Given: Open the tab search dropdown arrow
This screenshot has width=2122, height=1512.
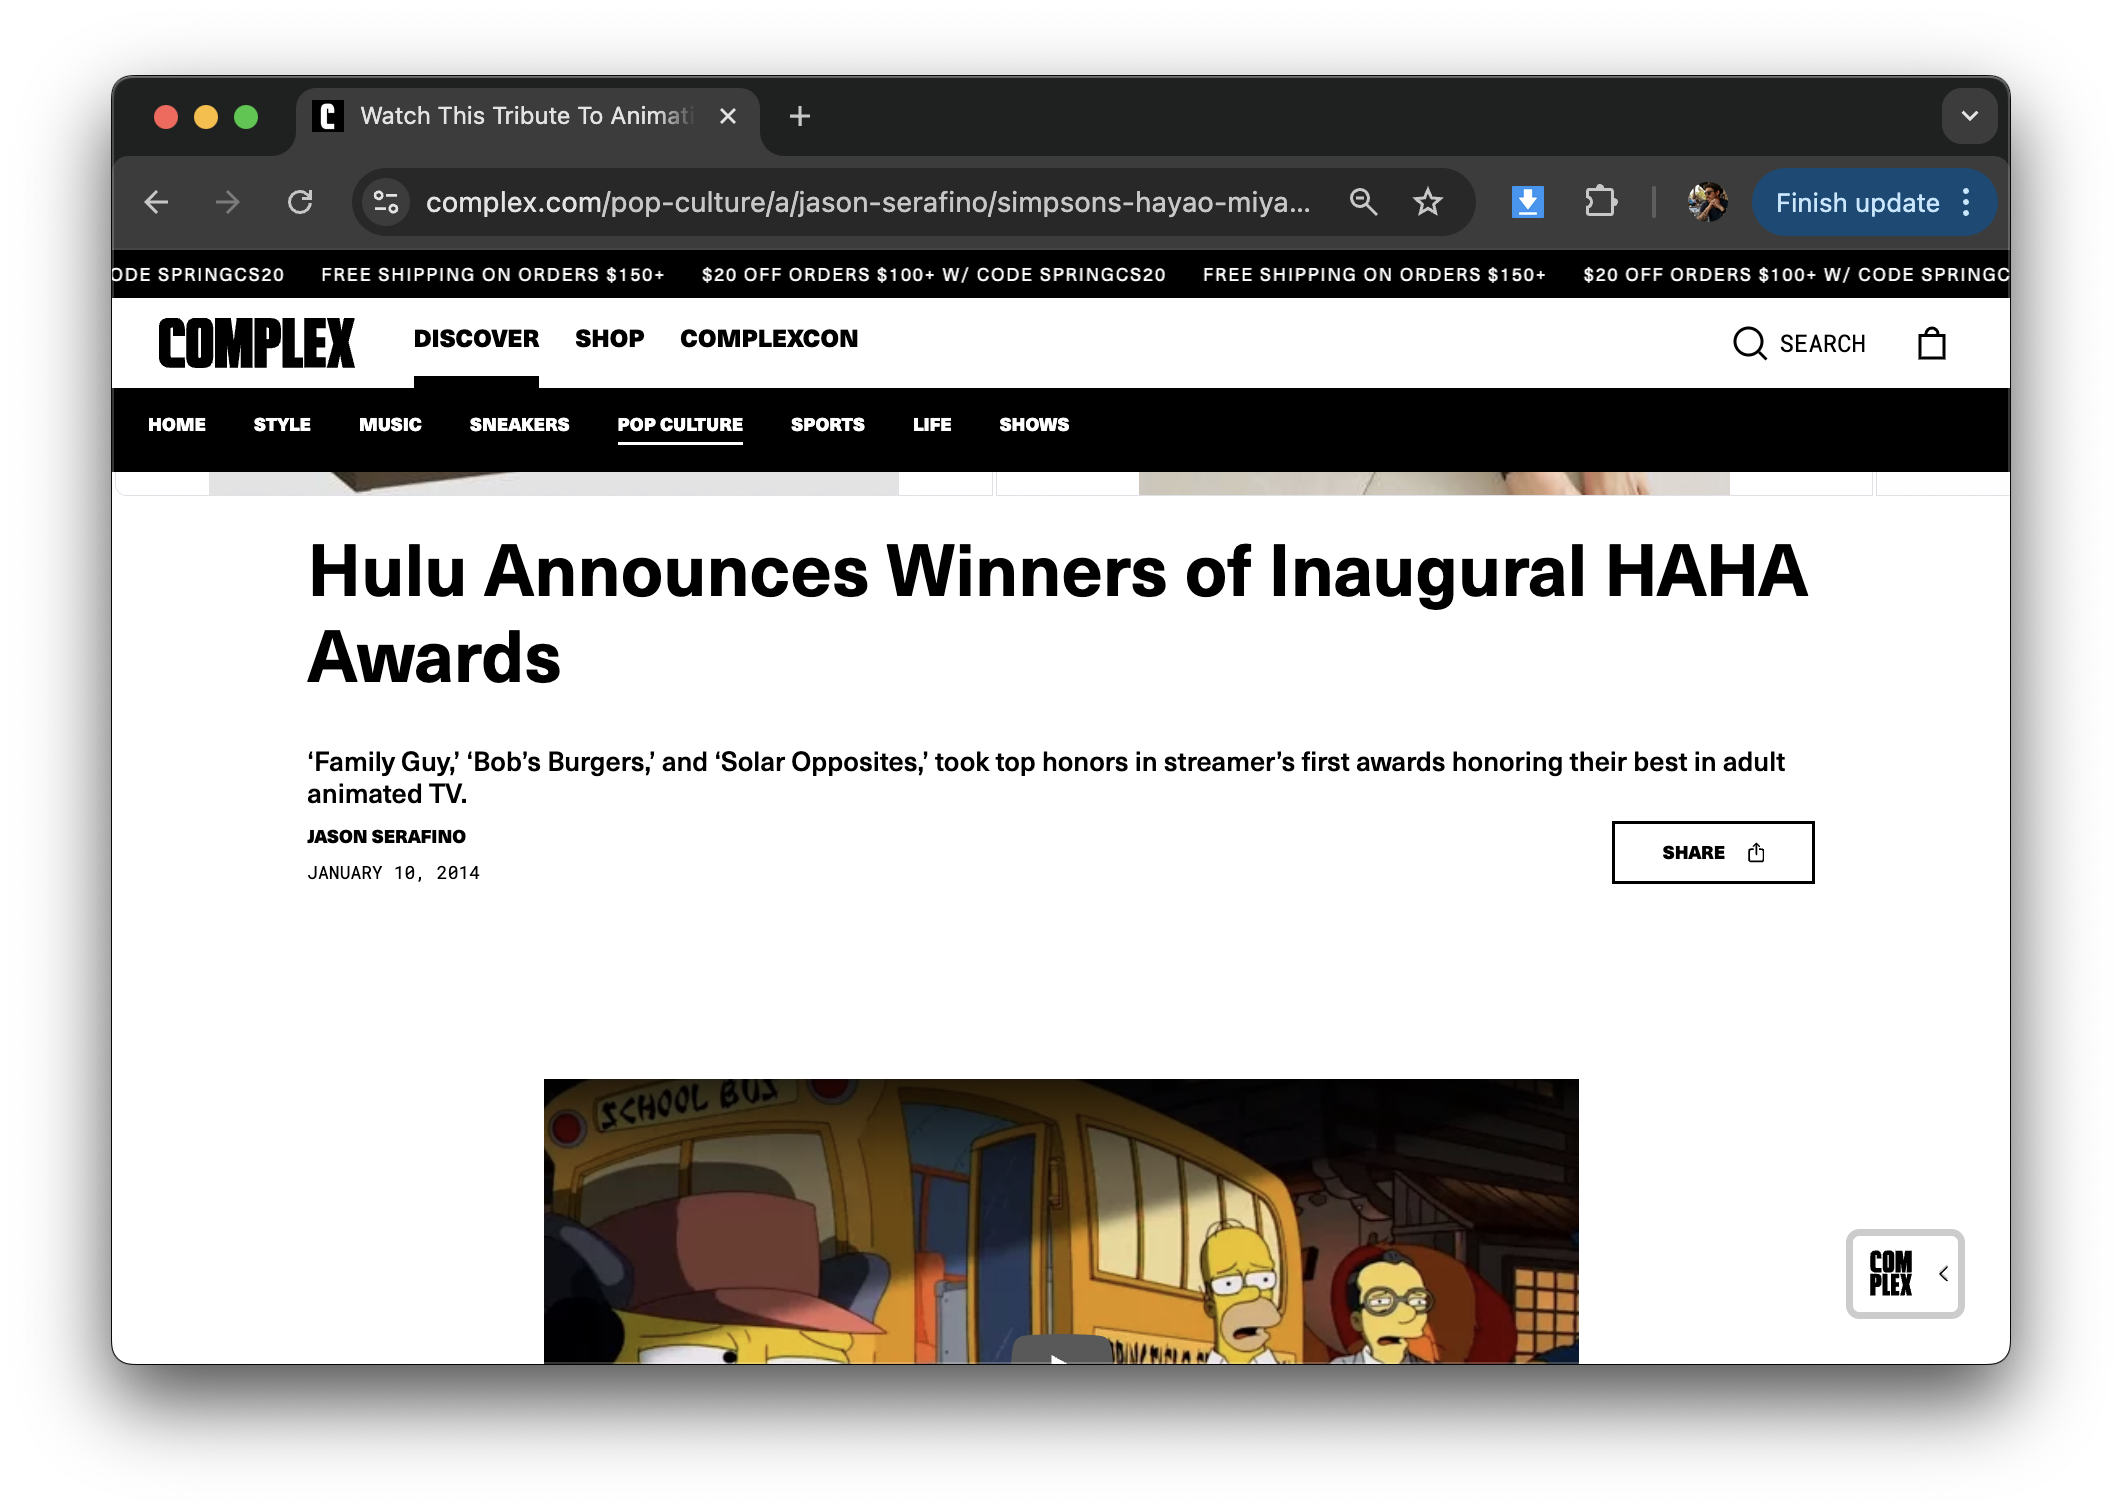Looking at the screenshot, I should [1969, 116].
